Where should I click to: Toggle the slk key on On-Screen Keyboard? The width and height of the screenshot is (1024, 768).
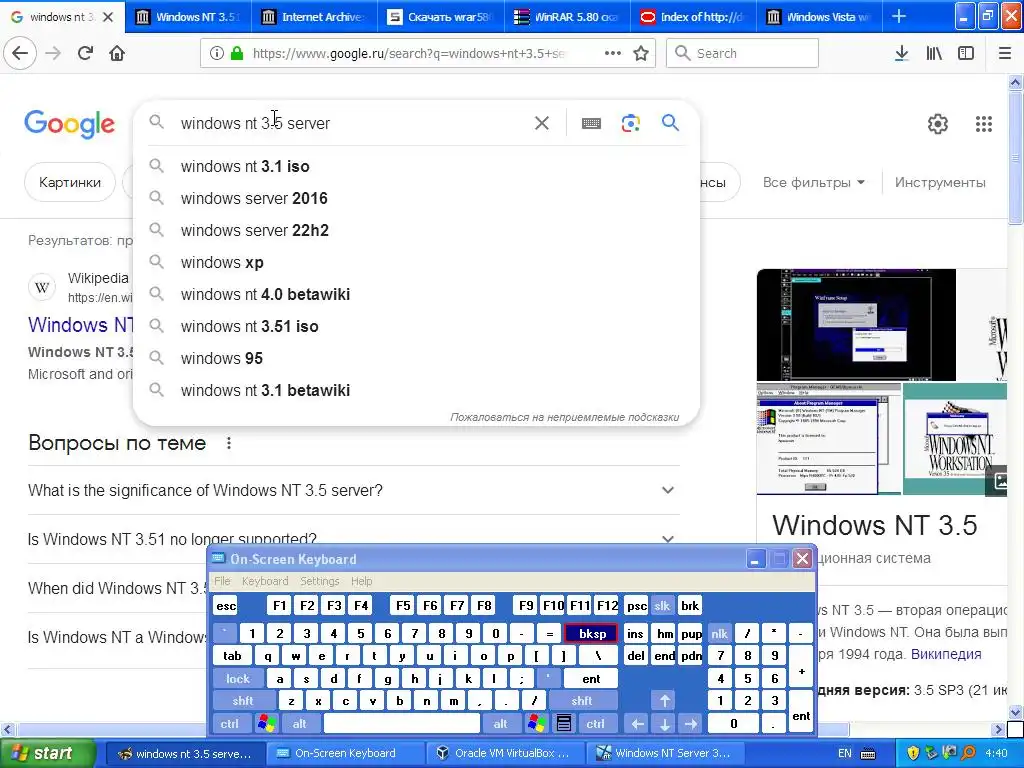662,606
